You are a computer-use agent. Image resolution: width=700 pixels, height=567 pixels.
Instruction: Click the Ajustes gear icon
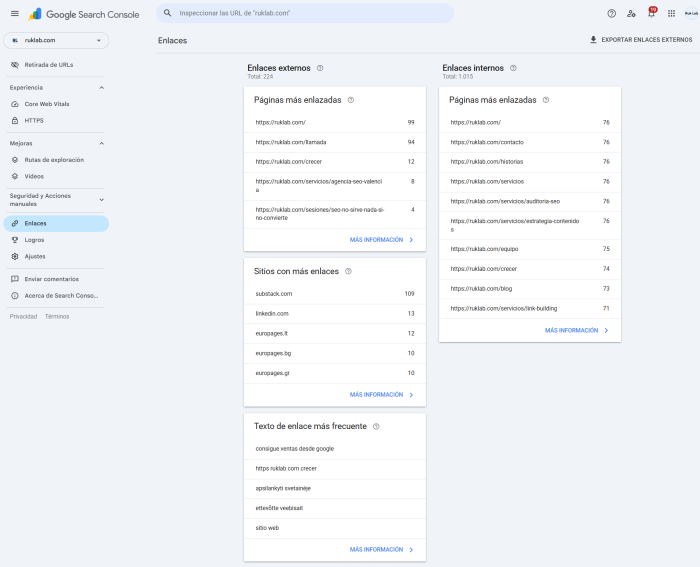pos(15,256)
